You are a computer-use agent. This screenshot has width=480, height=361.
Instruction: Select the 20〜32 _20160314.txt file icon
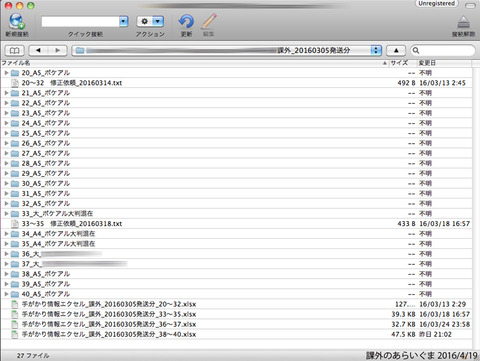tap(15, 83)
